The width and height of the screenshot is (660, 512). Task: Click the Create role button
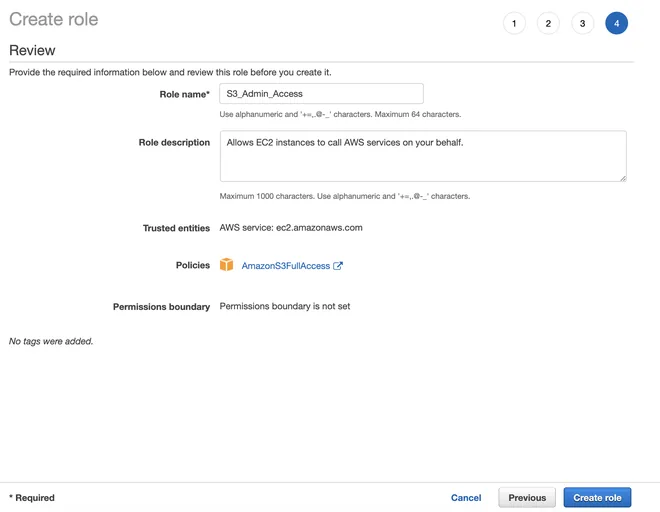(597, 498)
